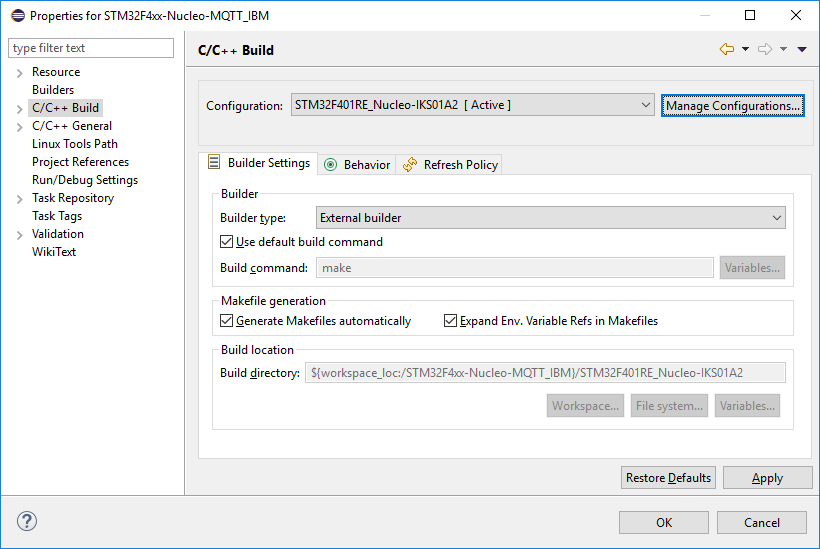This screenshot has height=549, width=820.
Task: Select Project References in the tree
Action: click(x=81, y=162)
